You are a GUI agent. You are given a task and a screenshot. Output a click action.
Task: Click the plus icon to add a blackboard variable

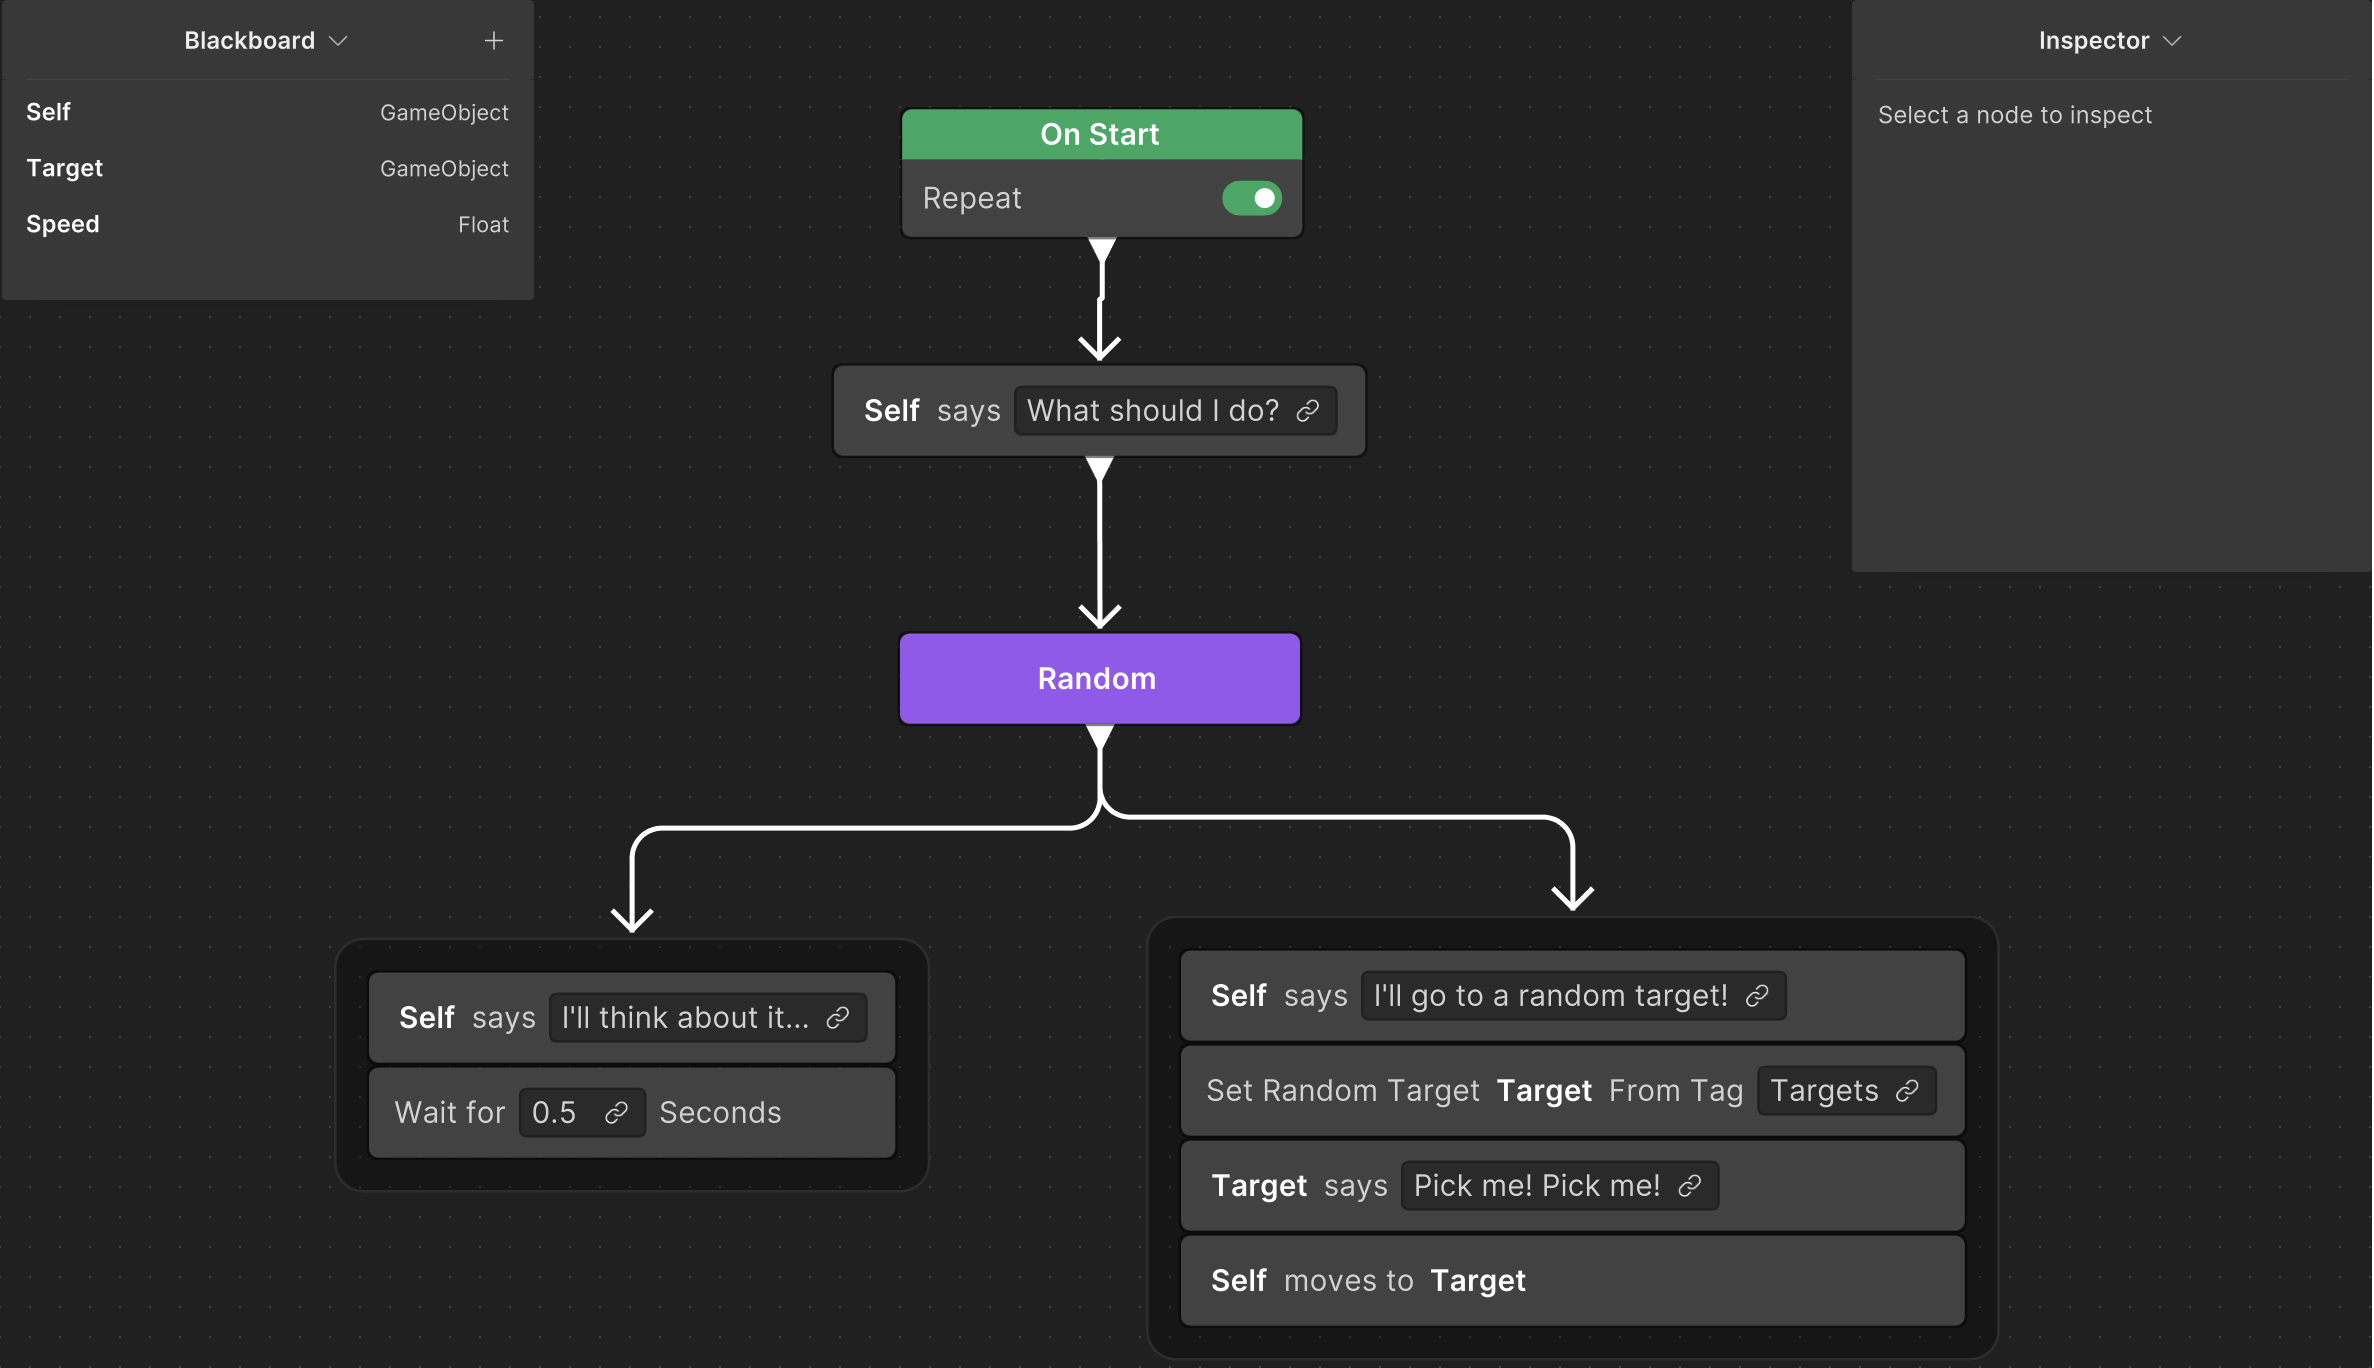493,40
